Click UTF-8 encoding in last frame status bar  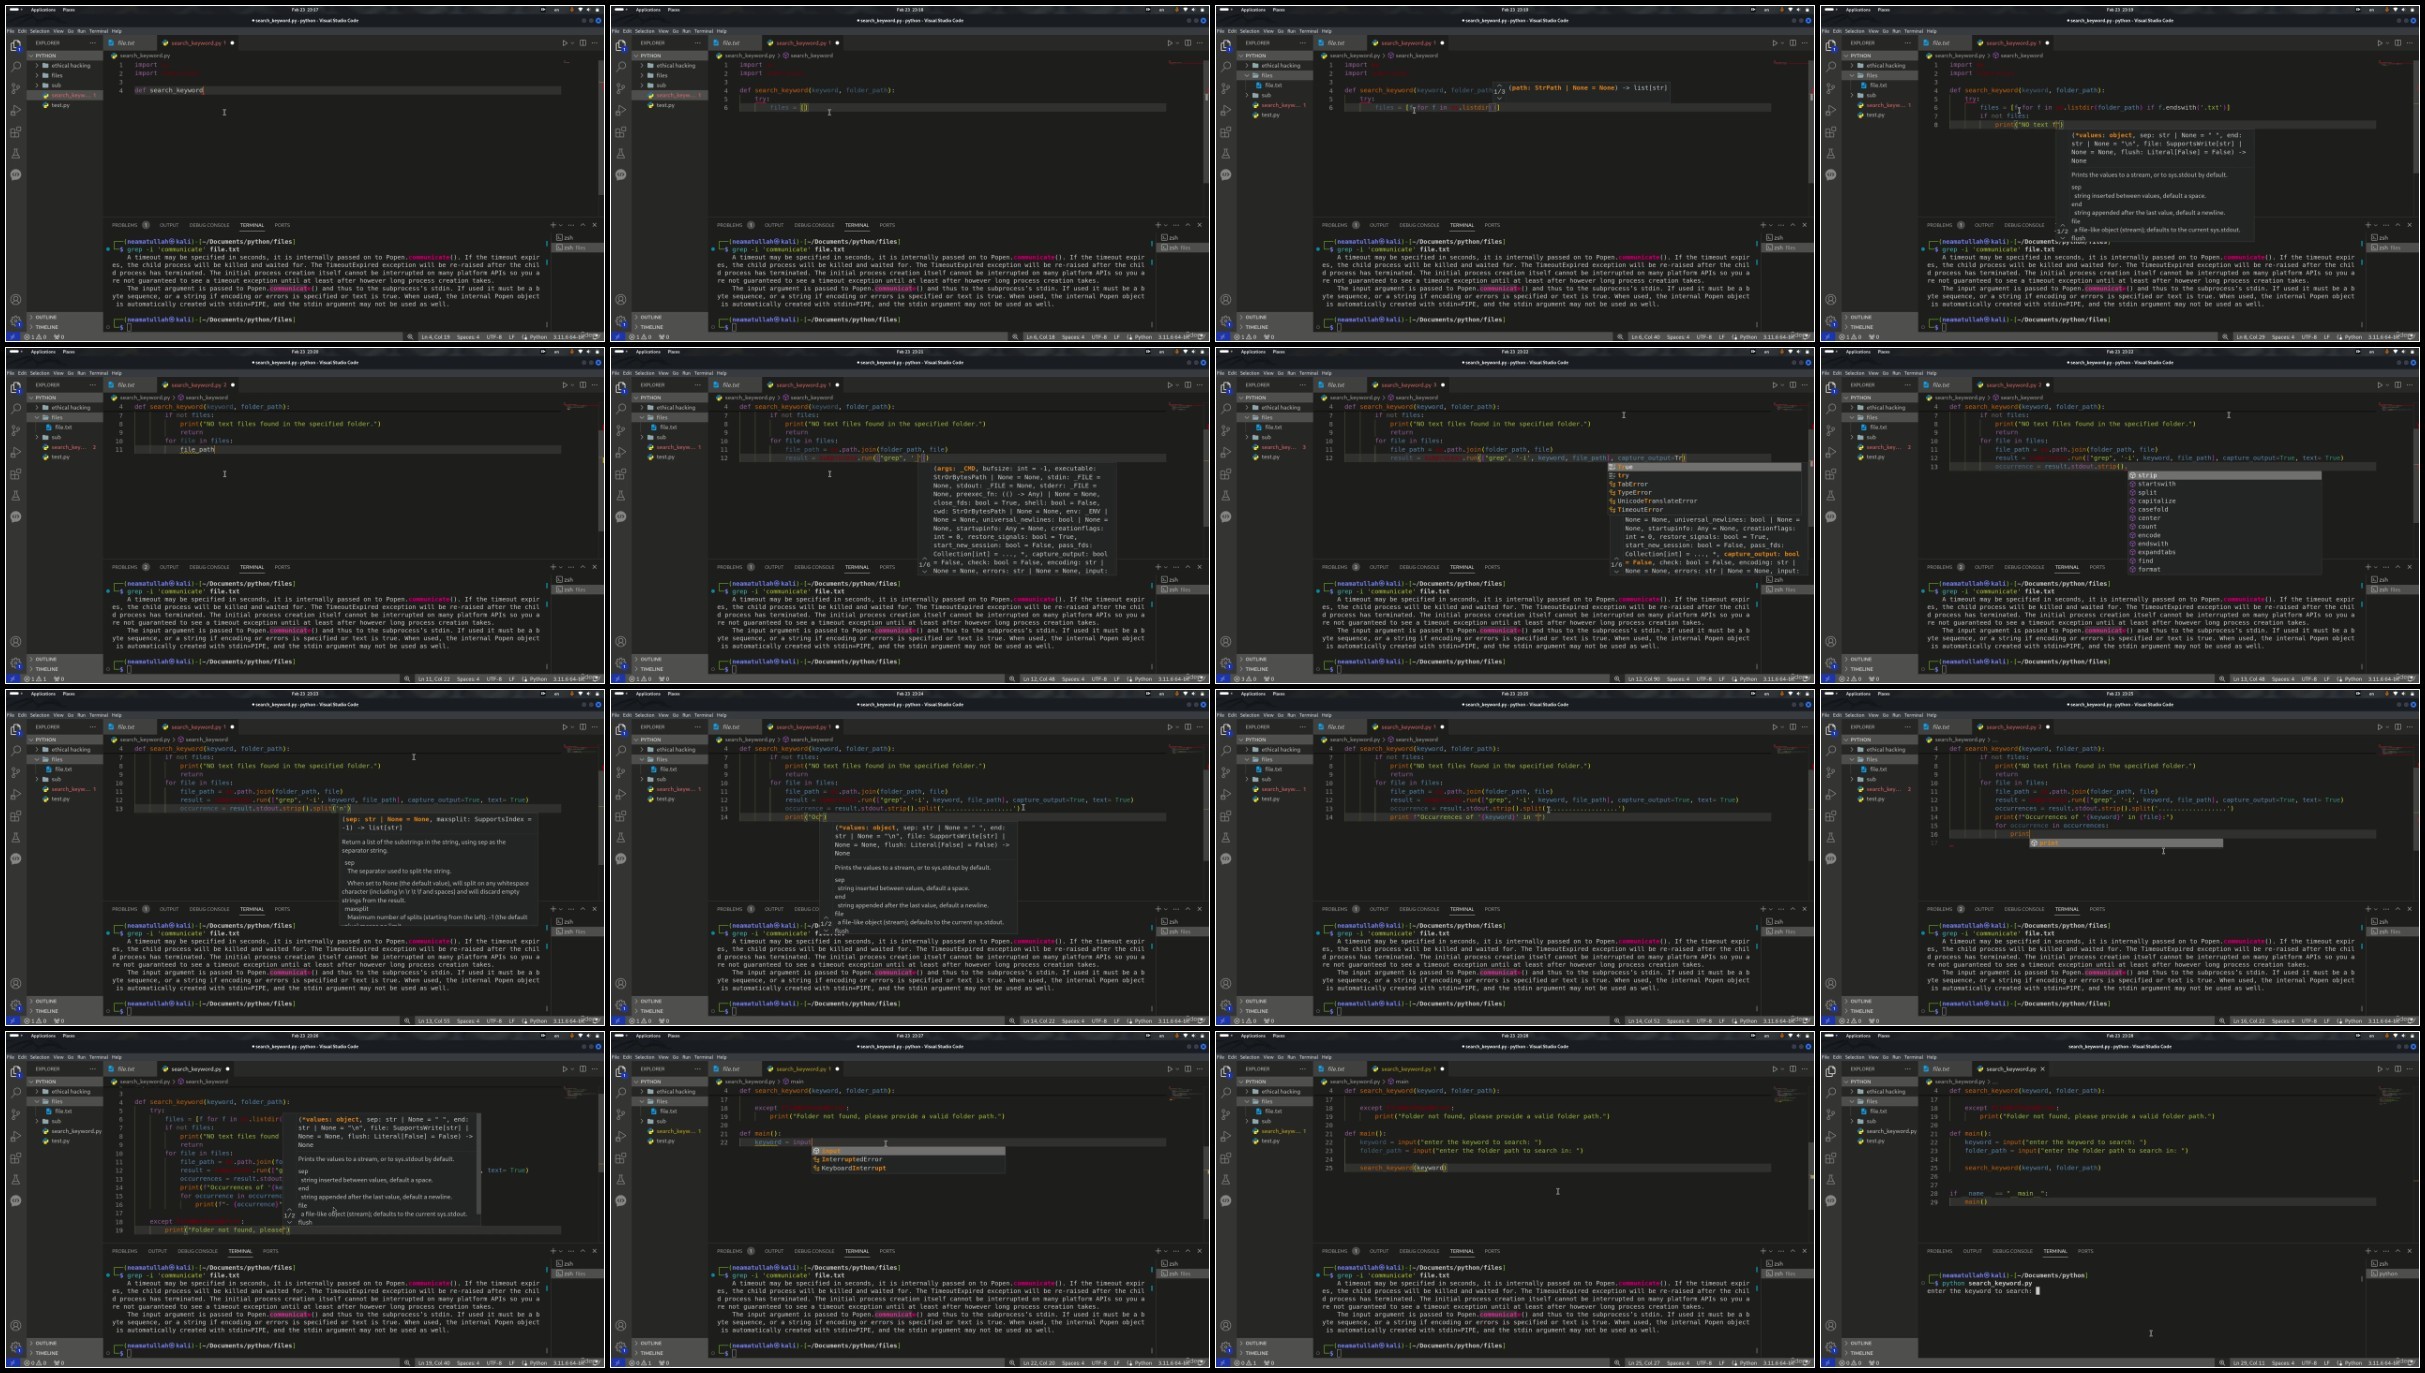(2309, 1363)
